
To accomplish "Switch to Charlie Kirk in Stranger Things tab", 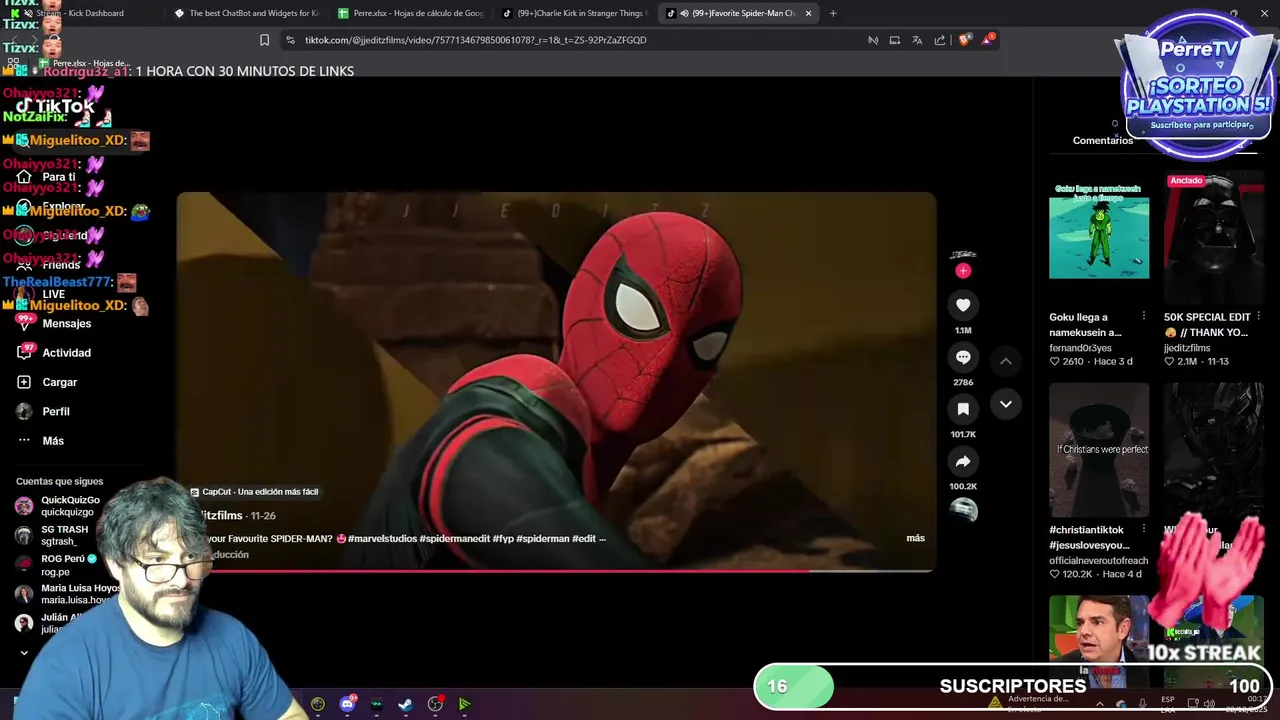I will tap(574, 13).
